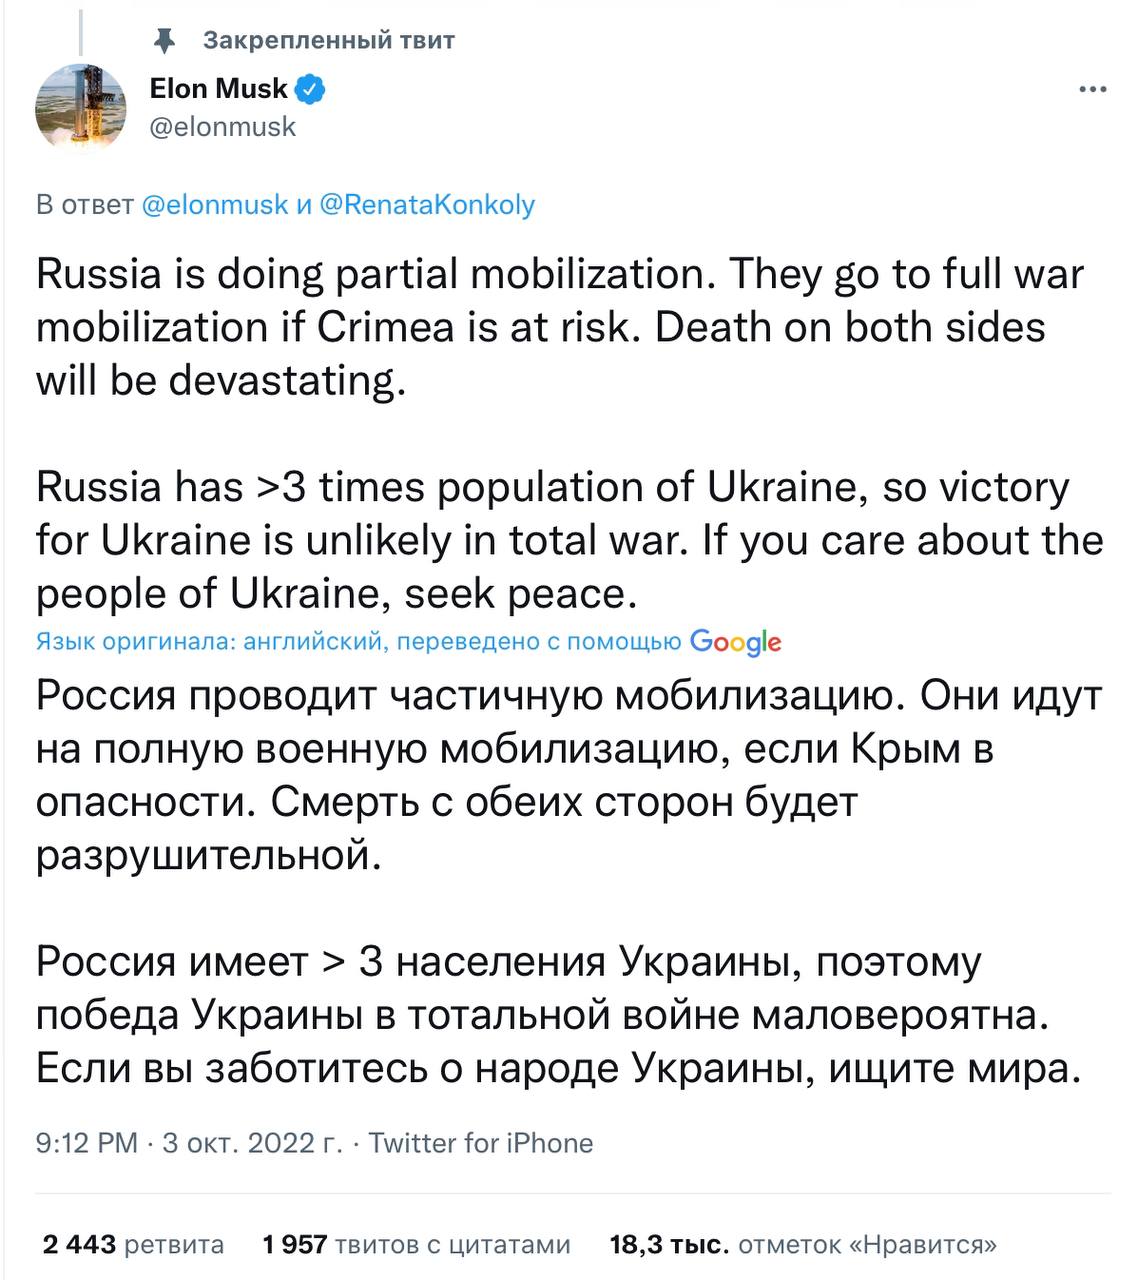
Task: View the 1 957 quote tweets
Action: coord(417,1245)
